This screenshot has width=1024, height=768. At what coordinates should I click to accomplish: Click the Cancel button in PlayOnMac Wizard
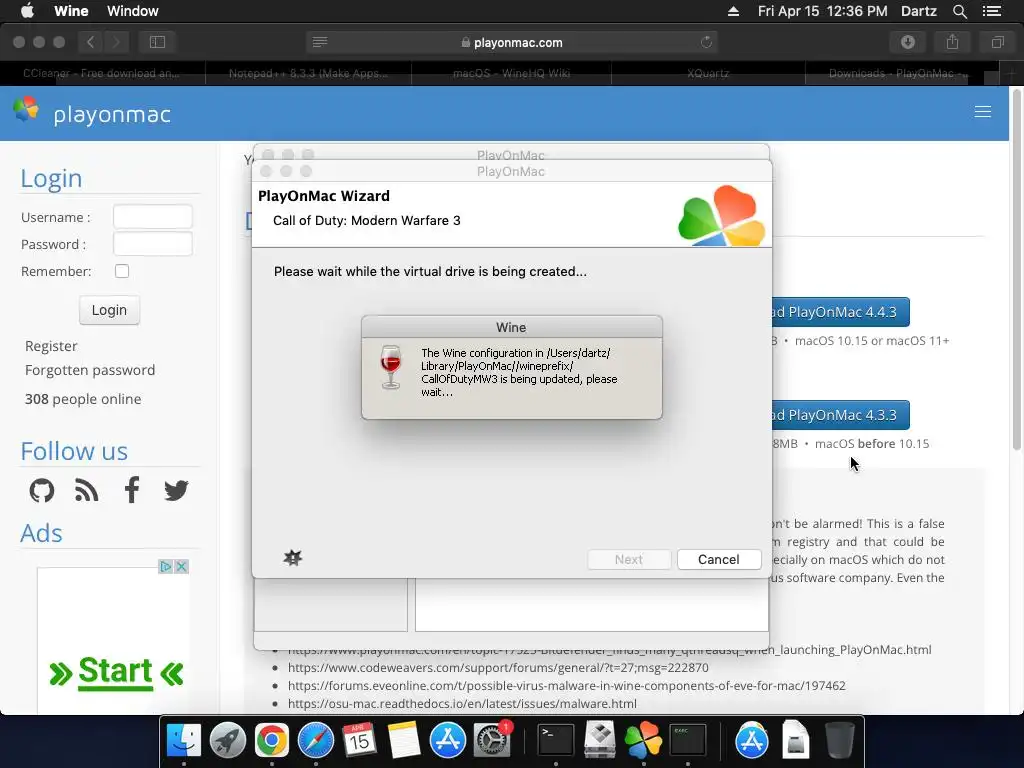click(719, 559)
